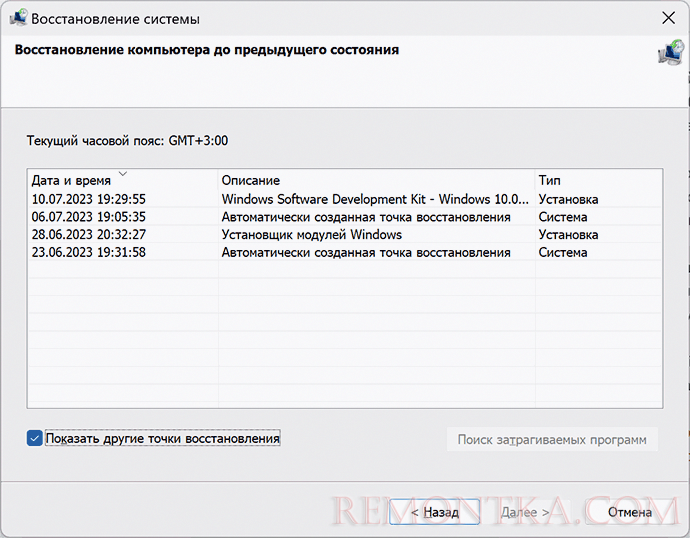The height and width of the screenshot is (538, 690).
Task: Click 'Windows Software Development Kit' description
Action: 375,199
